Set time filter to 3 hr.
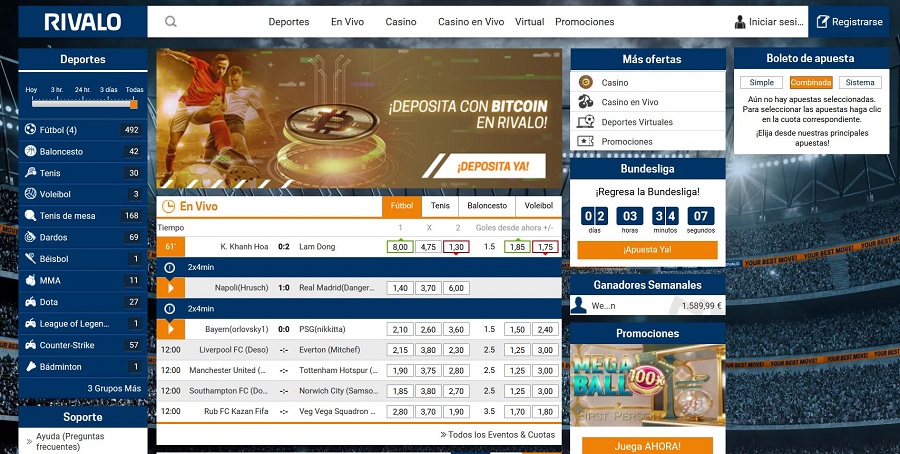The height and width of the screenshot is (454, 900). click(x=57, y=90)
